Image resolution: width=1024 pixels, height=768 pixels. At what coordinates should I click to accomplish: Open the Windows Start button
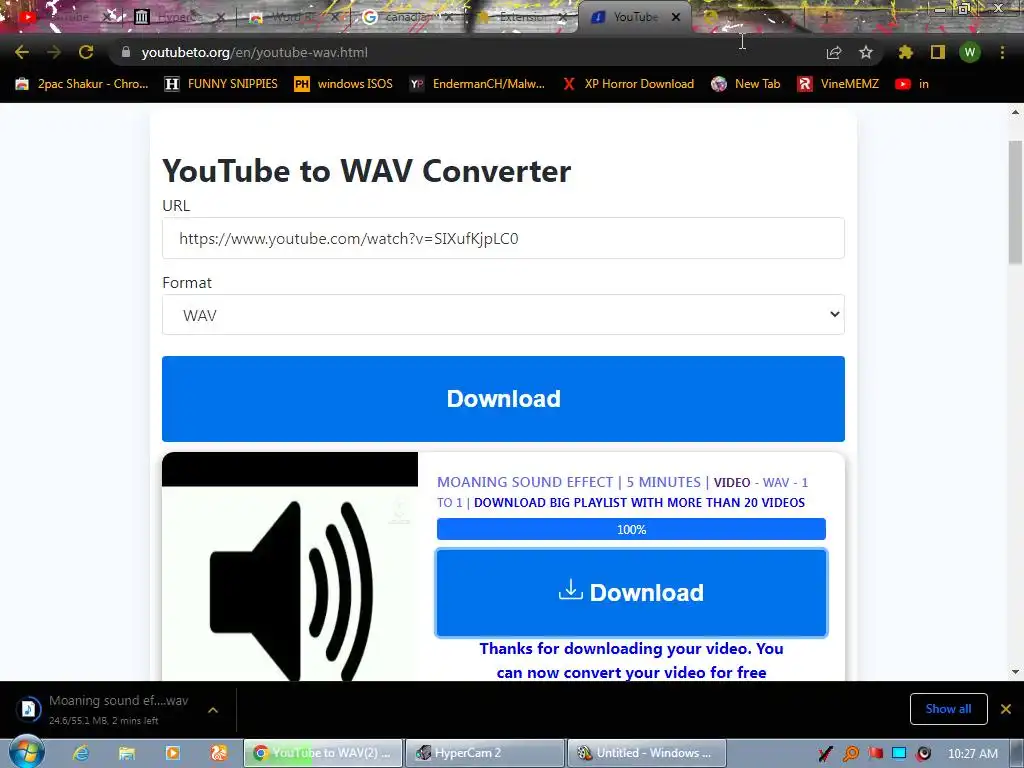[x=27, y=752]
